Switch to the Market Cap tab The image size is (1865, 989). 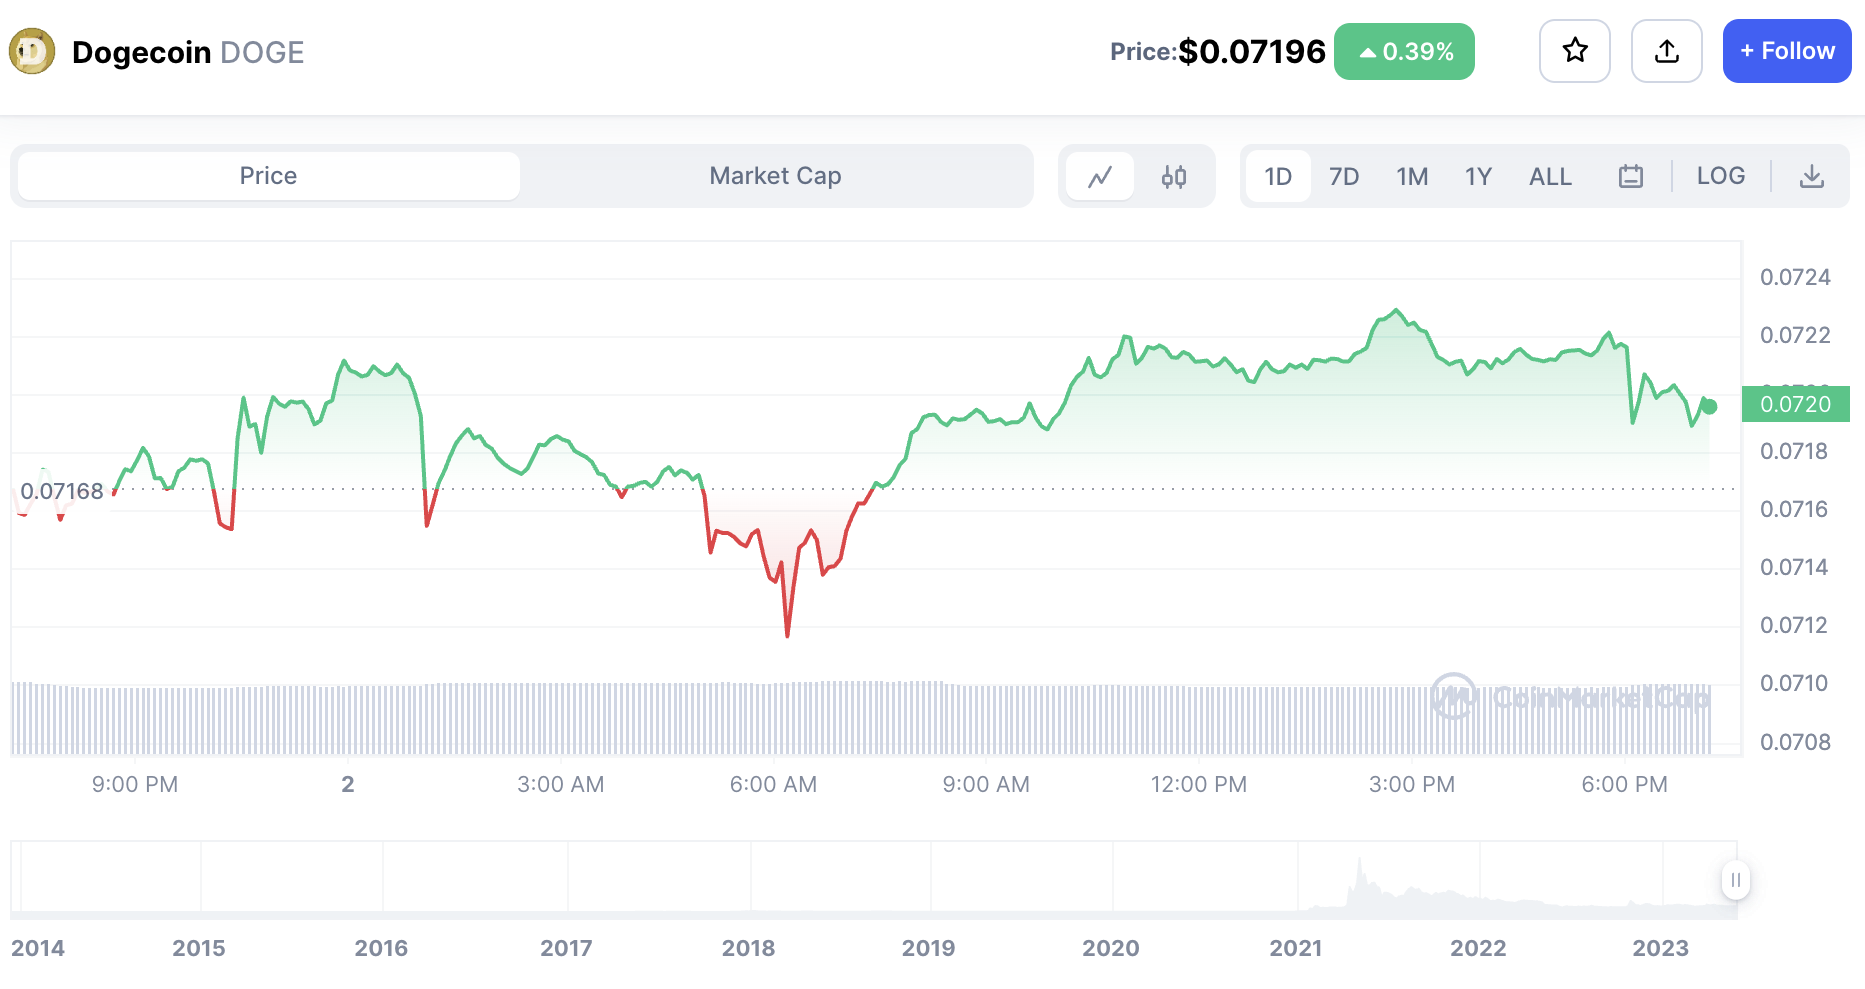775,176
